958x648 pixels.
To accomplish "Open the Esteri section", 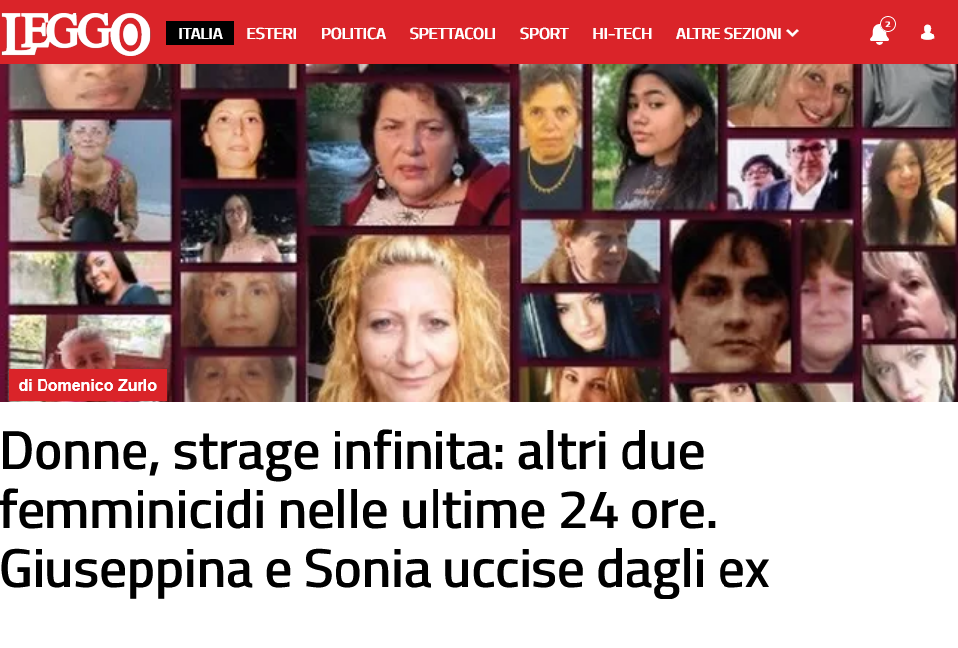I will pyautogui.click(x=271, y=34).
